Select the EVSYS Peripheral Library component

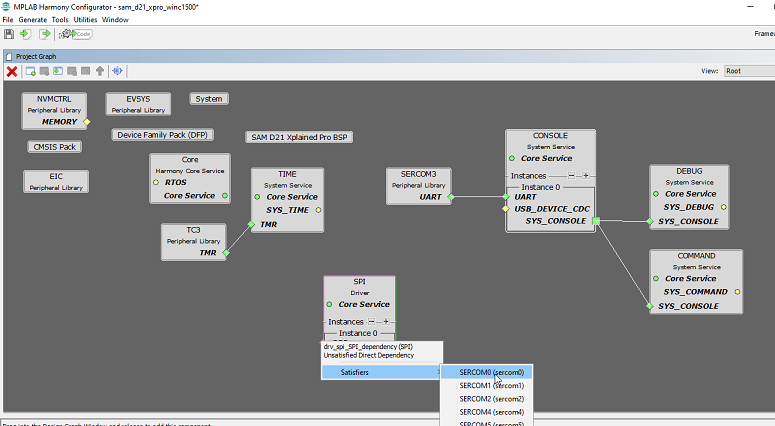coord(138,104)
